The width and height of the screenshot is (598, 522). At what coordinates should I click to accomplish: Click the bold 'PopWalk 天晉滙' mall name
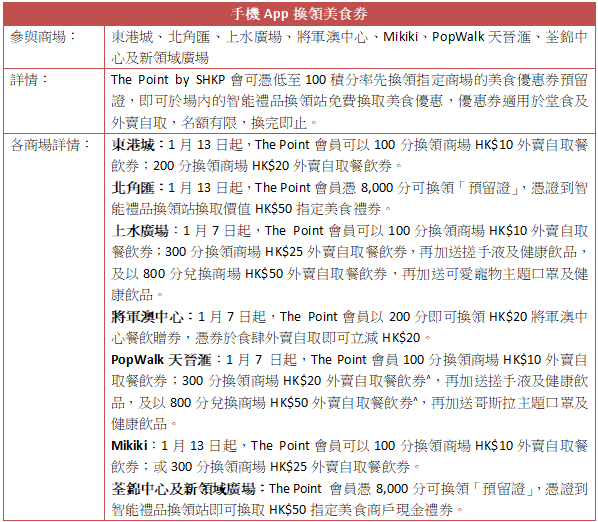point(161,360)
